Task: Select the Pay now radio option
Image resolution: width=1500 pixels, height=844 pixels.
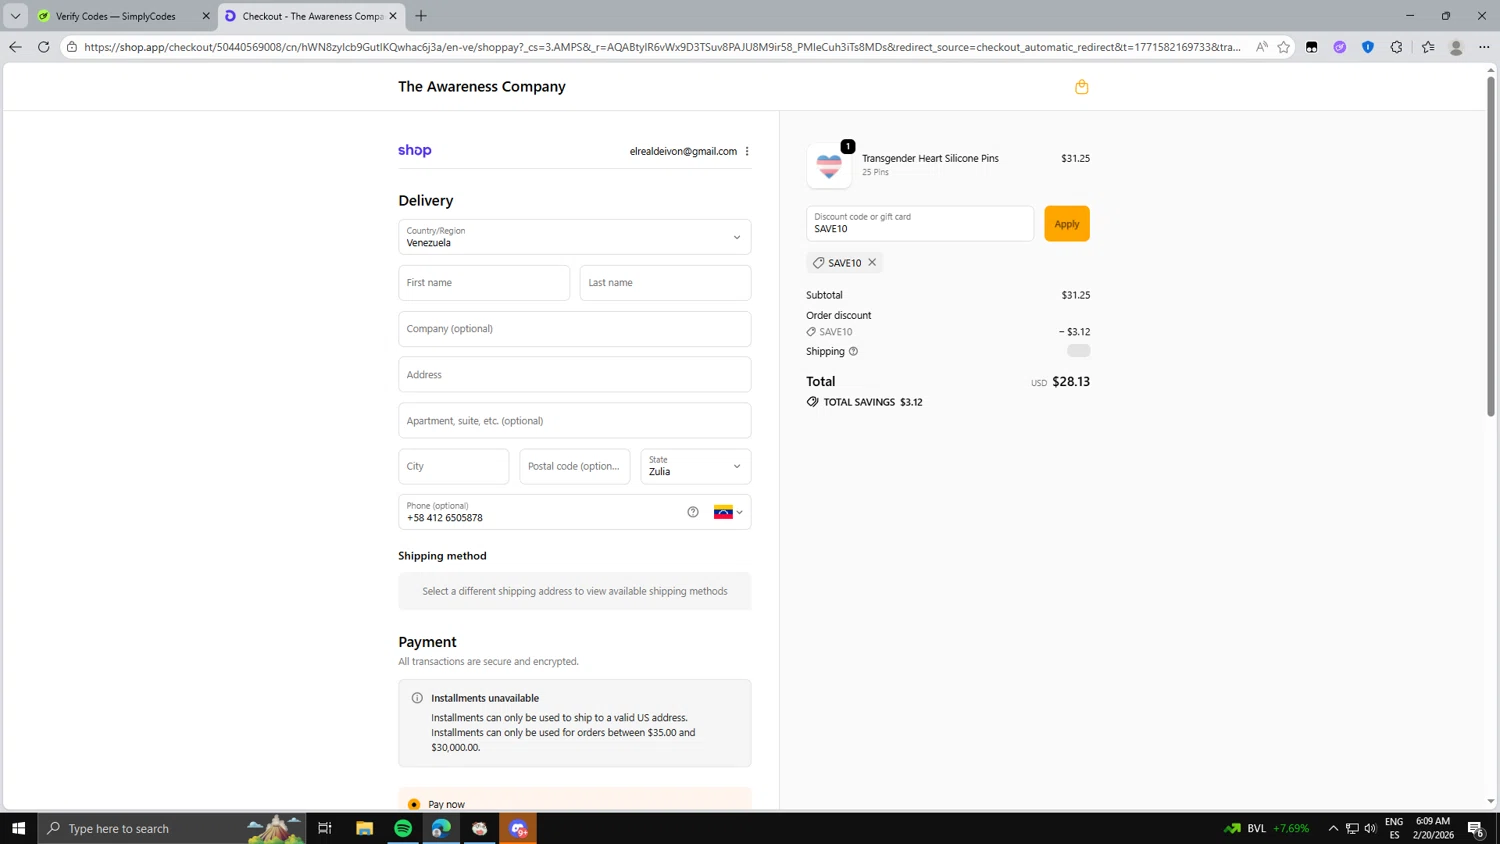Action: pos(414,804)
